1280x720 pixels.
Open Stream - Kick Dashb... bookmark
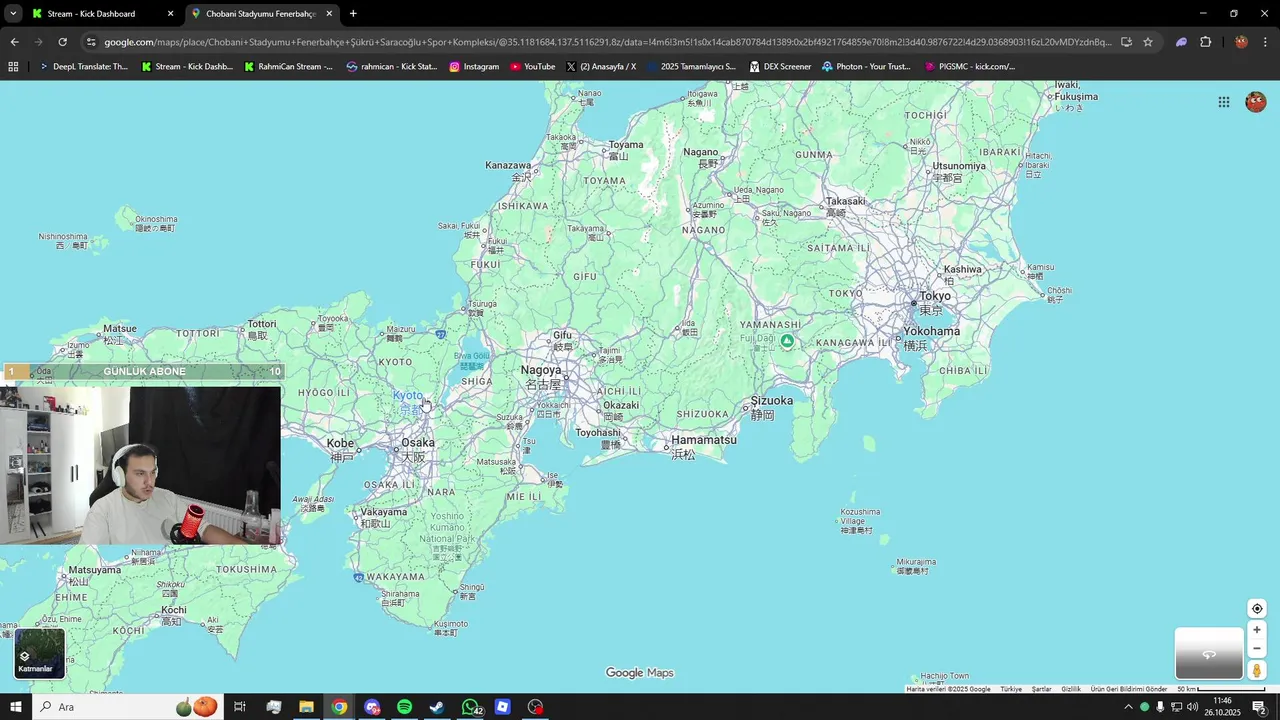pos(187,67)
